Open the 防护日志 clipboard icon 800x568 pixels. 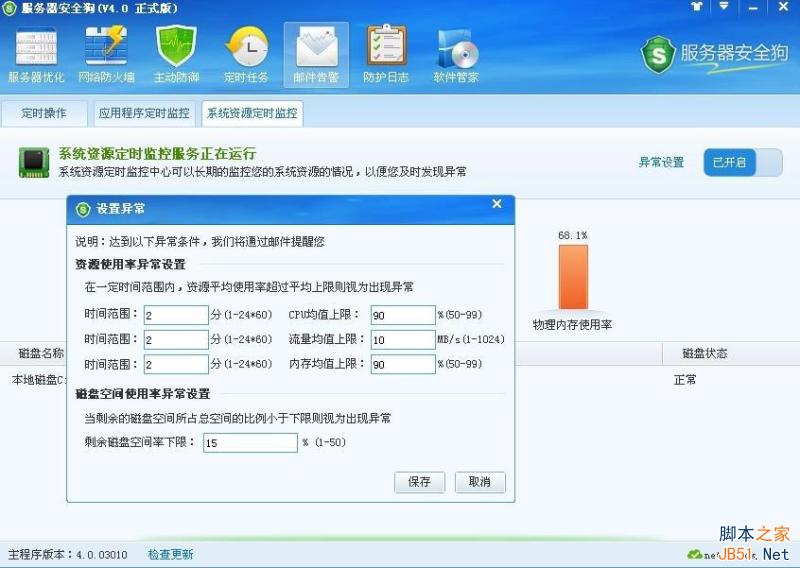point(386,55)
